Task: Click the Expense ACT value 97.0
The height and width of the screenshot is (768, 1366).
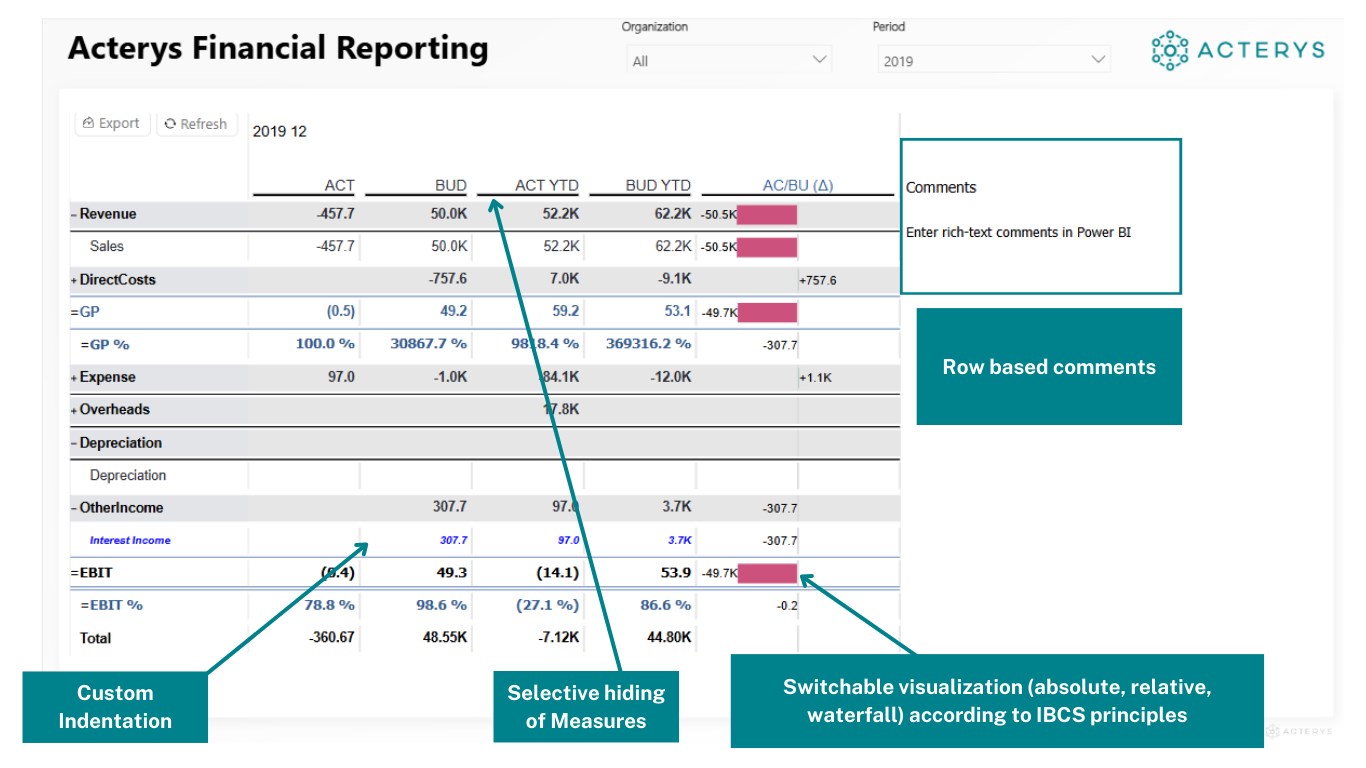Action: [x=341, y=378]
